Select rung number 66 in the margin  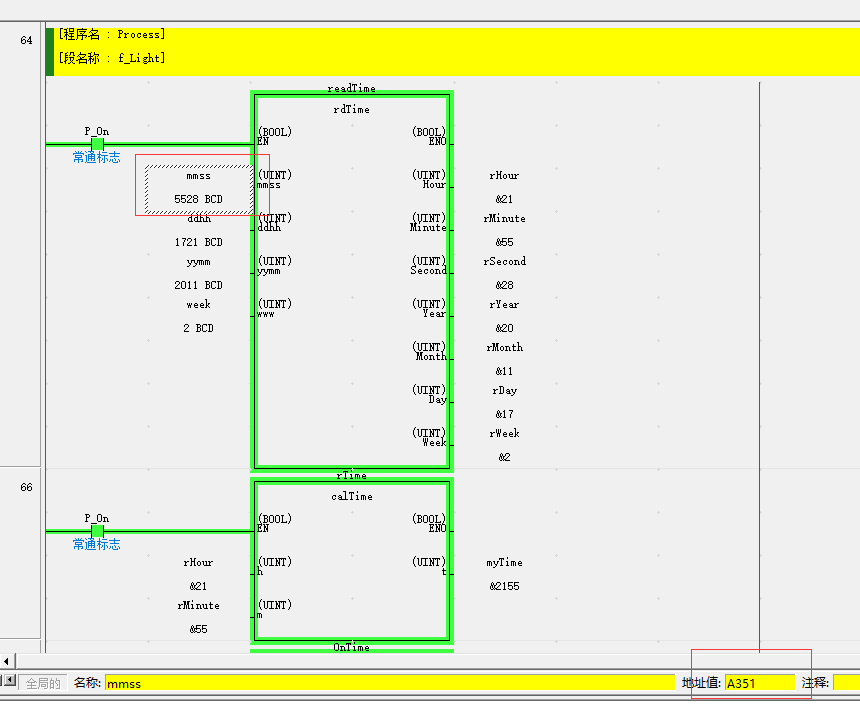click(26, 487)
